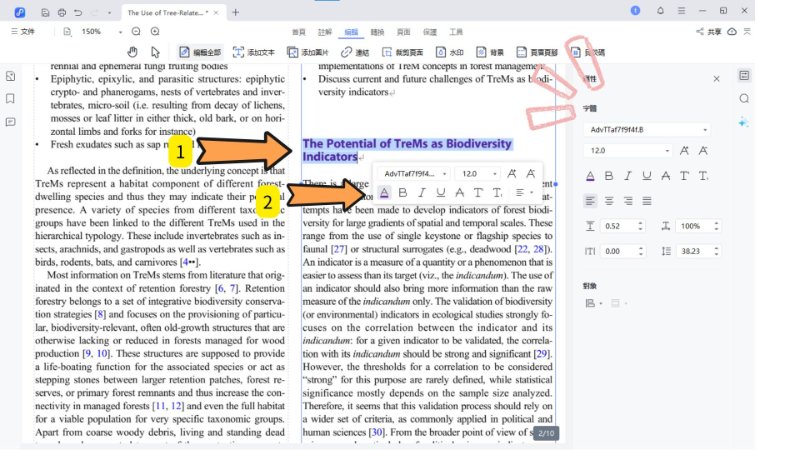Switch to the 註解 tab
The width and height of the screenshot is (800, 450).
(325, 32)
